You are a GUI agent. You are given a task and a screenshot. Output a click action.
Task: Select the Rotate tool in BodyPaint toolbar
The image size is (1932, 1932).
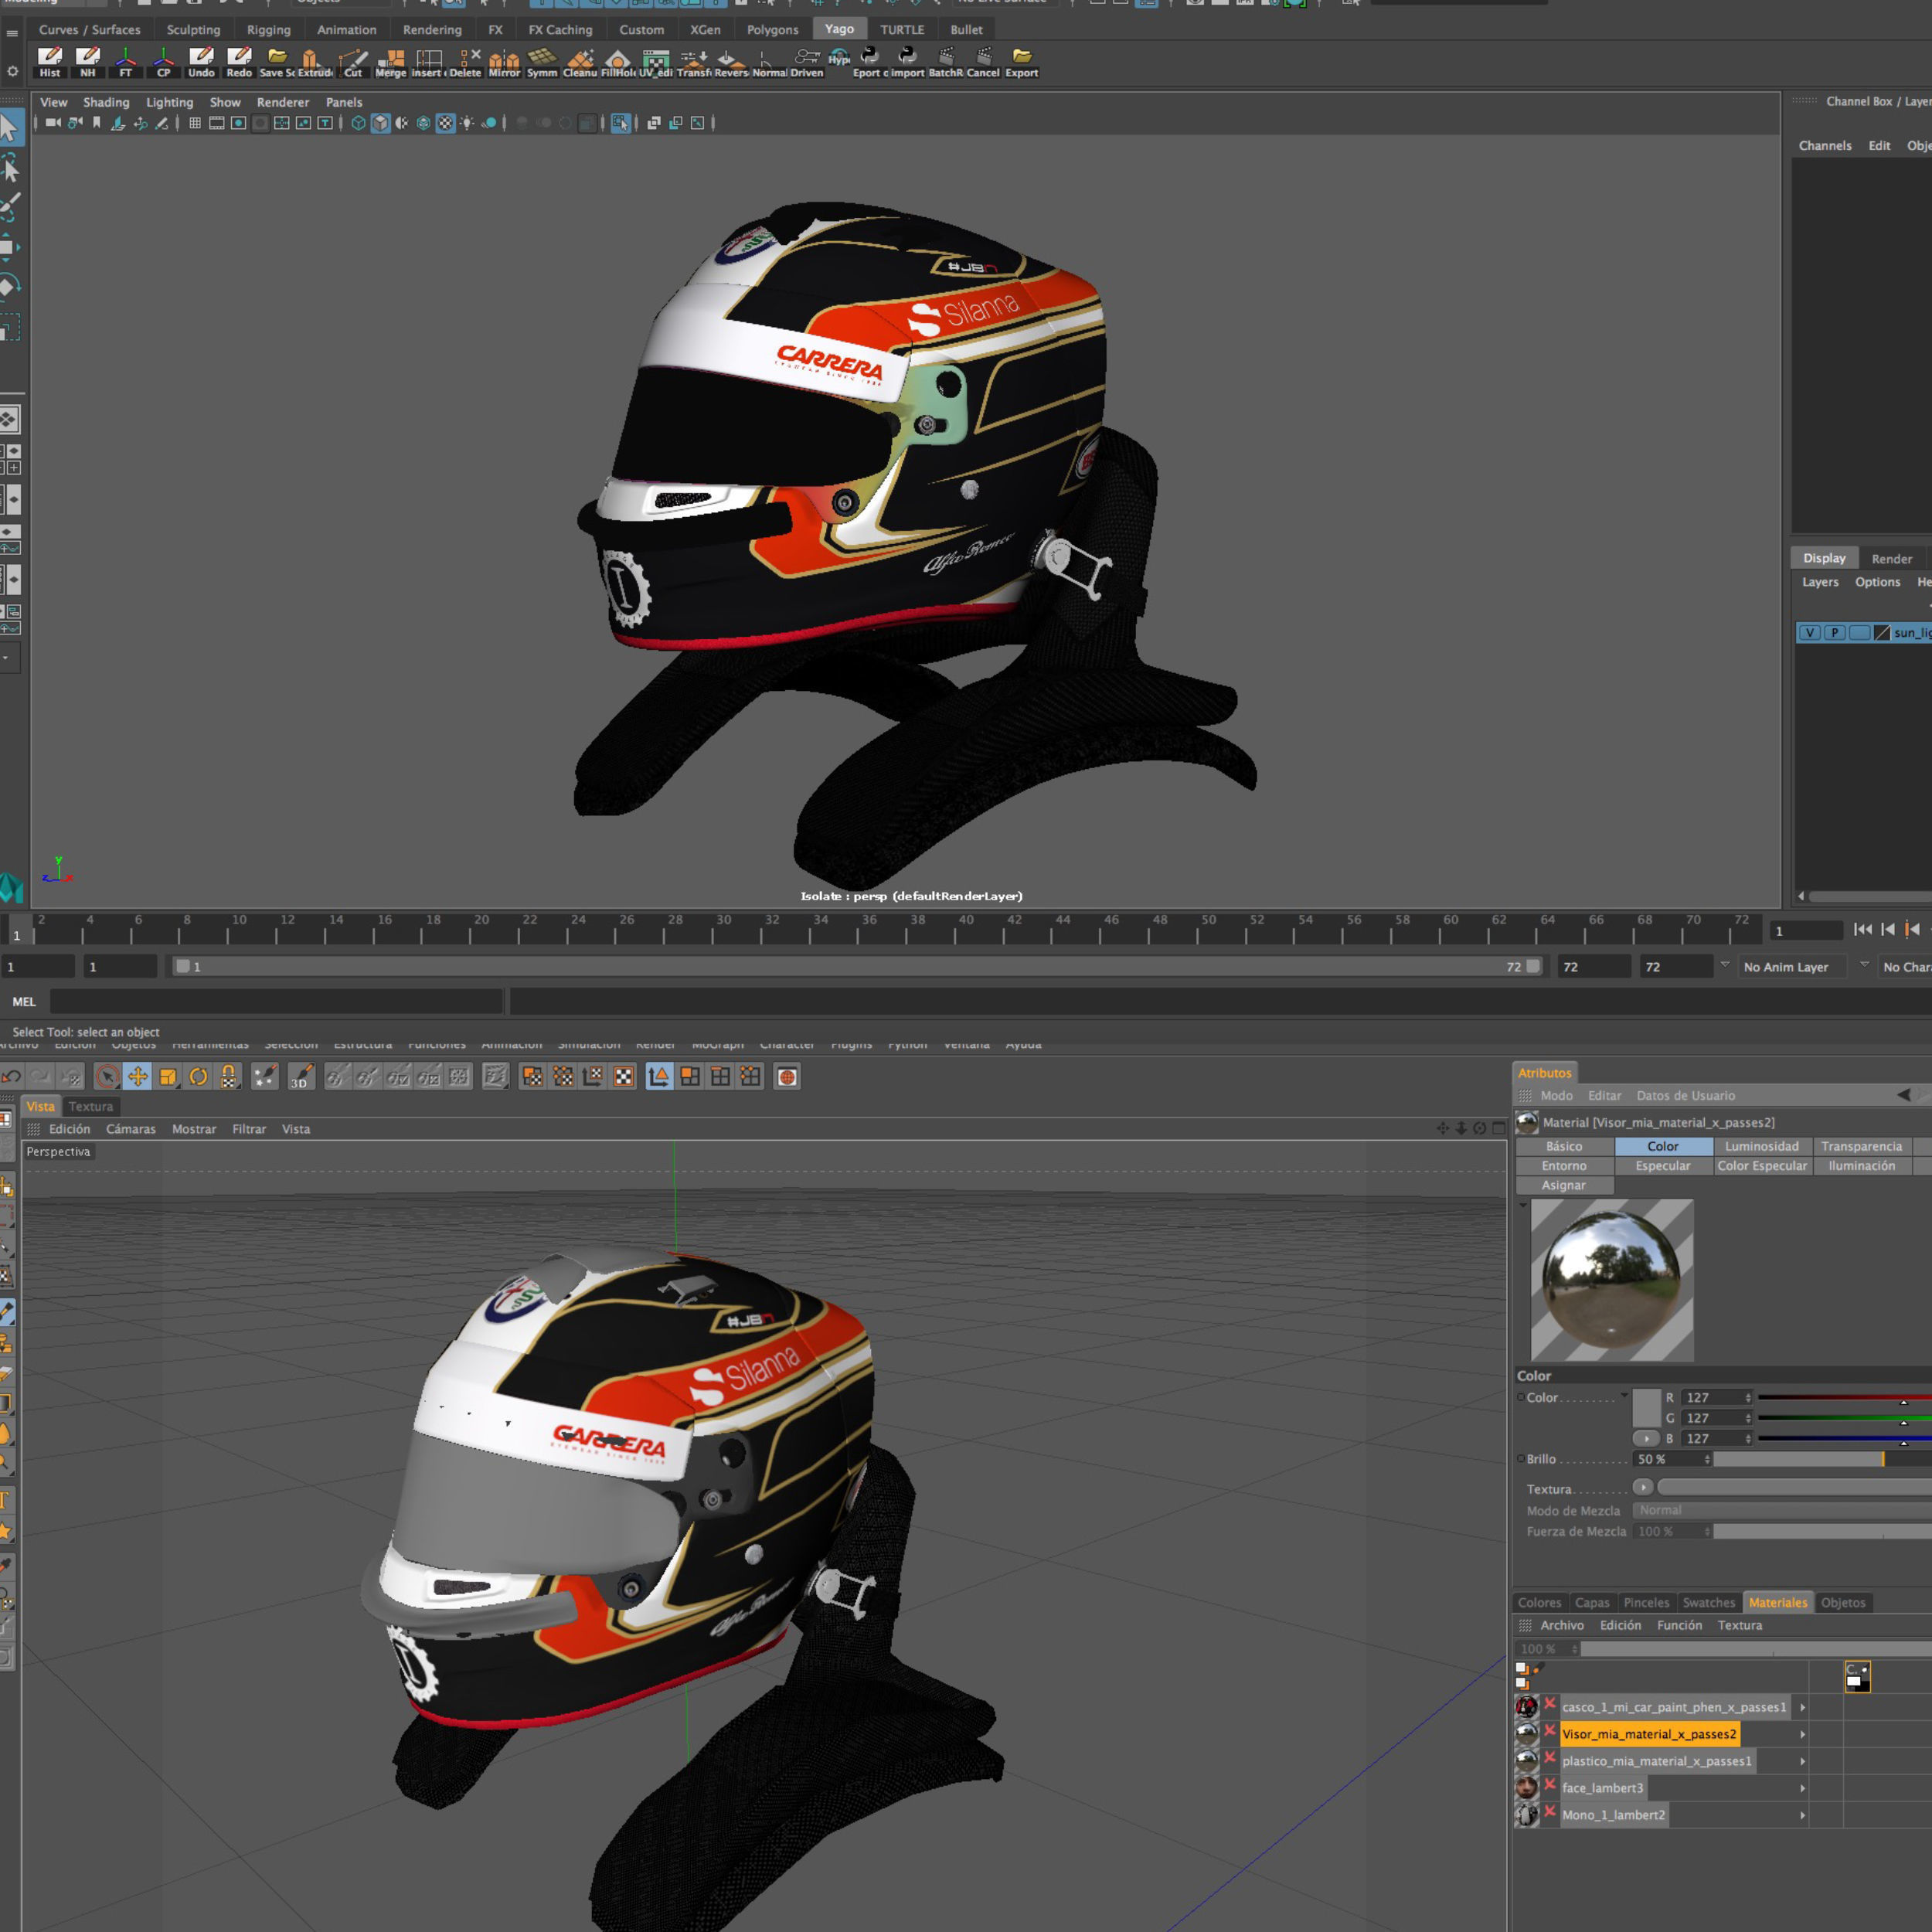(198, 1076)
